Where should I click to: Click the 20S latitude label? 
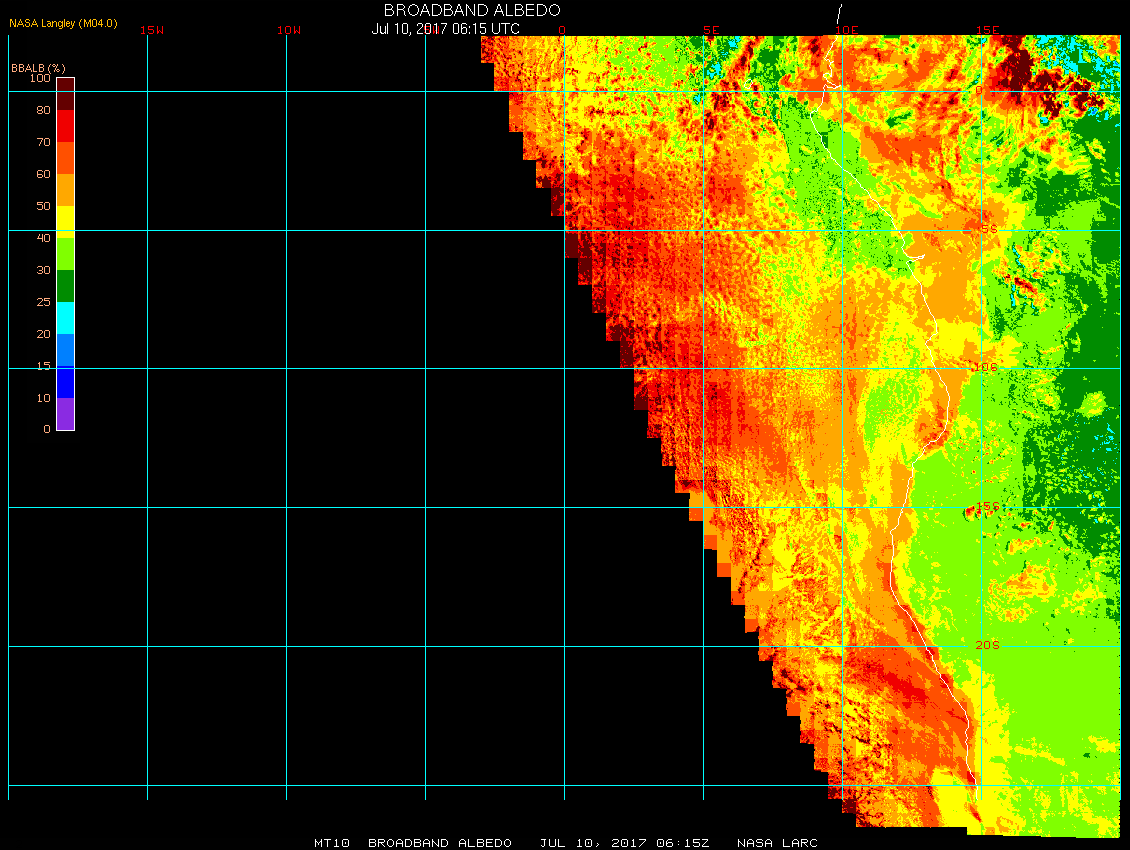click(987, 645)
